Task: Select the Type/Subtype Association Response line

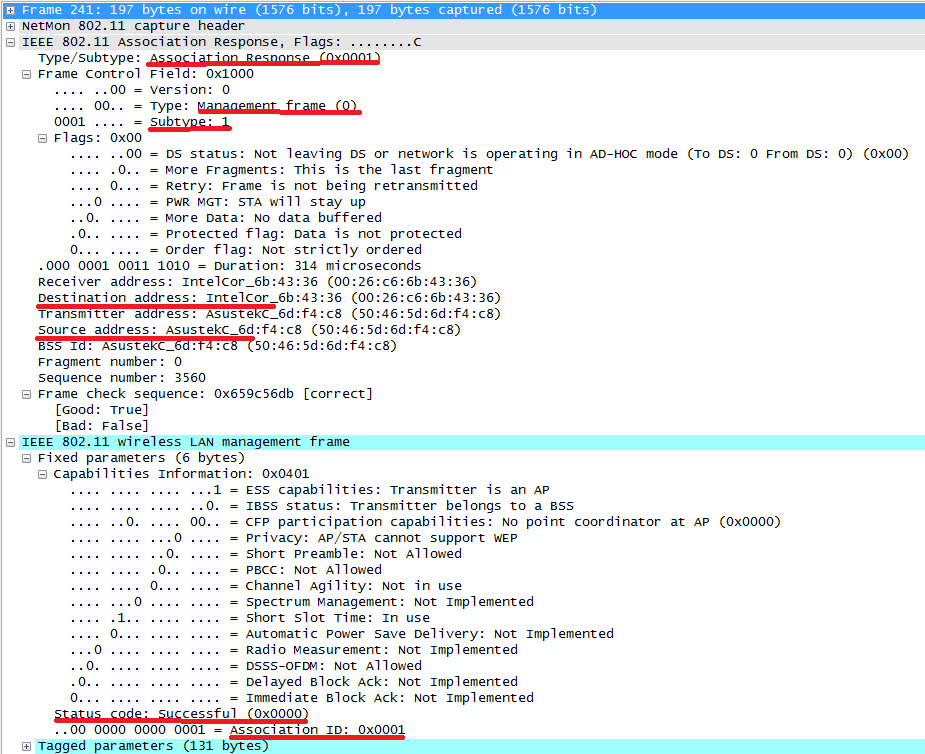Action: [x=208, y=58]
